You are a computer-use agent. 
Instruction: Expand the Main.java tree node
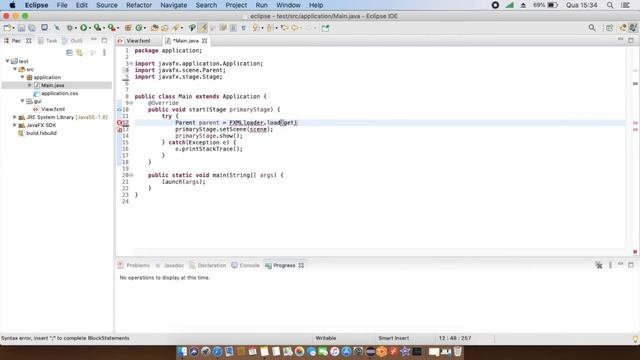pos(30,85)
